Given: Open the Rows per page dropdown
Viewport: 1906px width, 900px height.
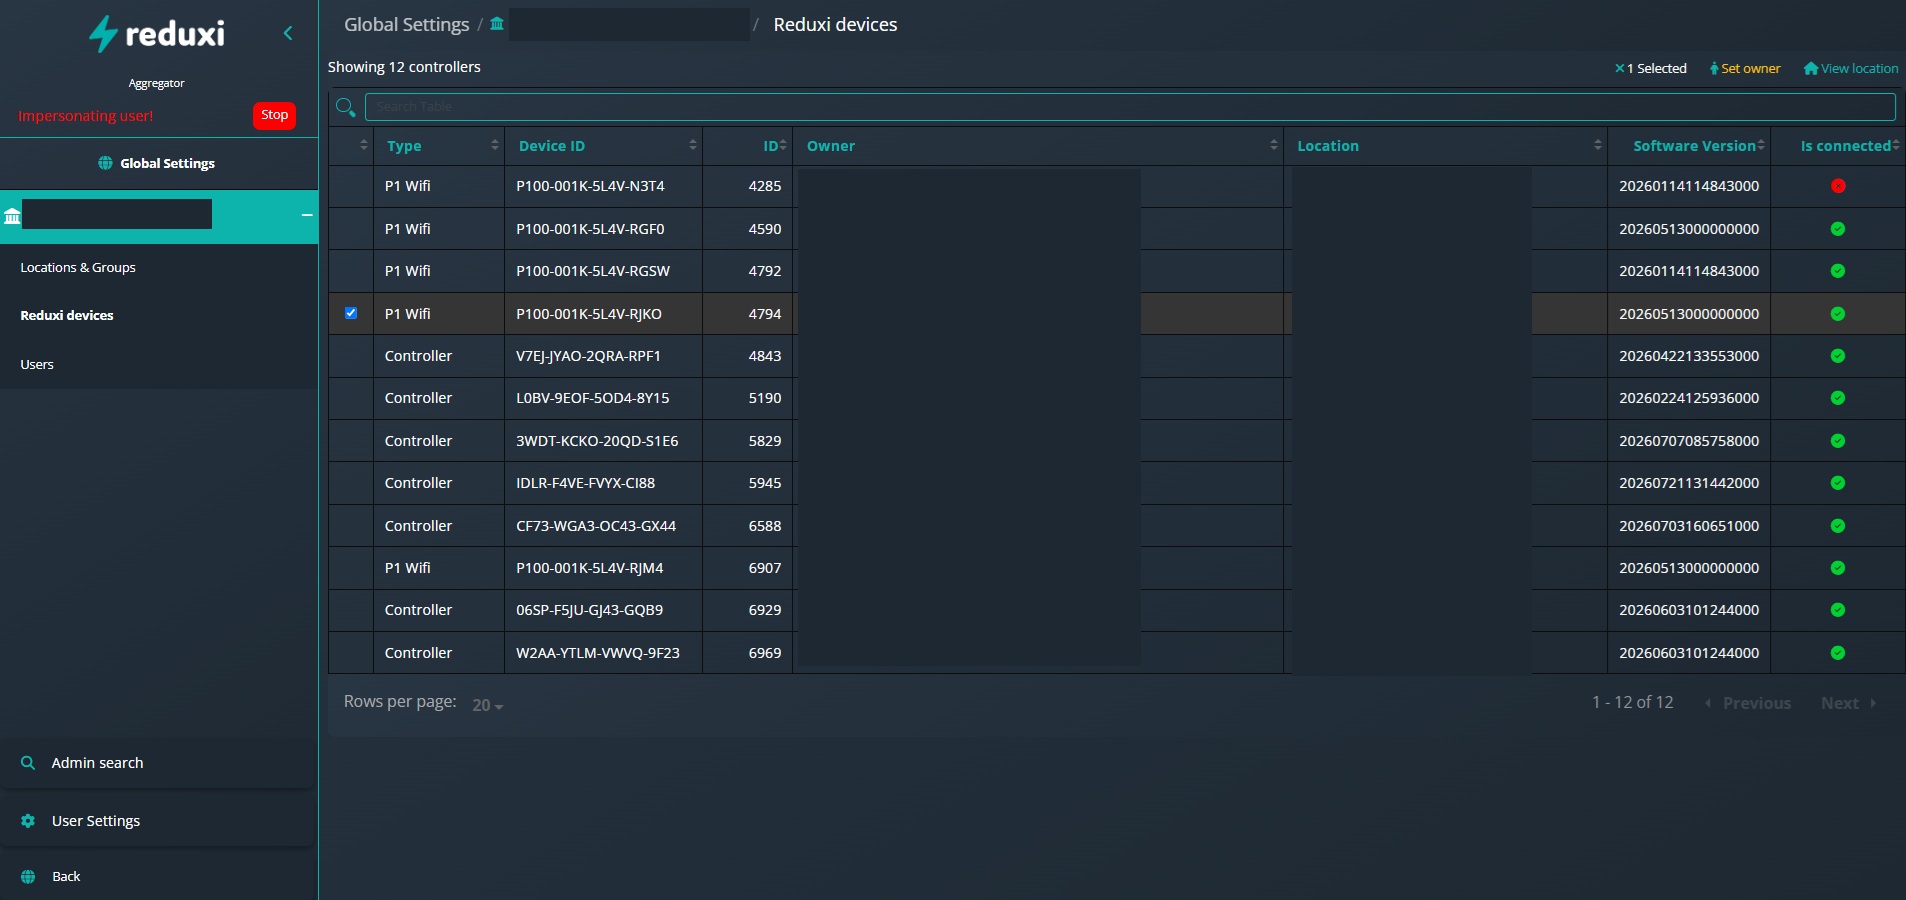Looking at the screenshot, I should [x=487, y=705].
